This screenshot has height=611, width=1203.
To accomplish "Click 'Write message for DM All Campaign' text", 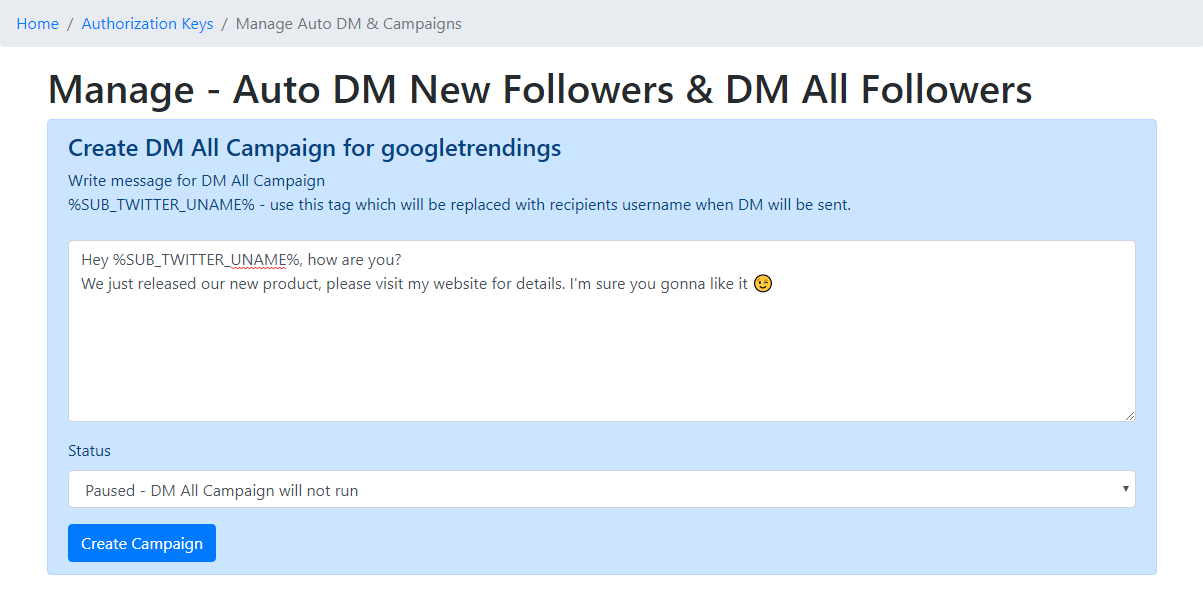I will [x=196, y=181].
